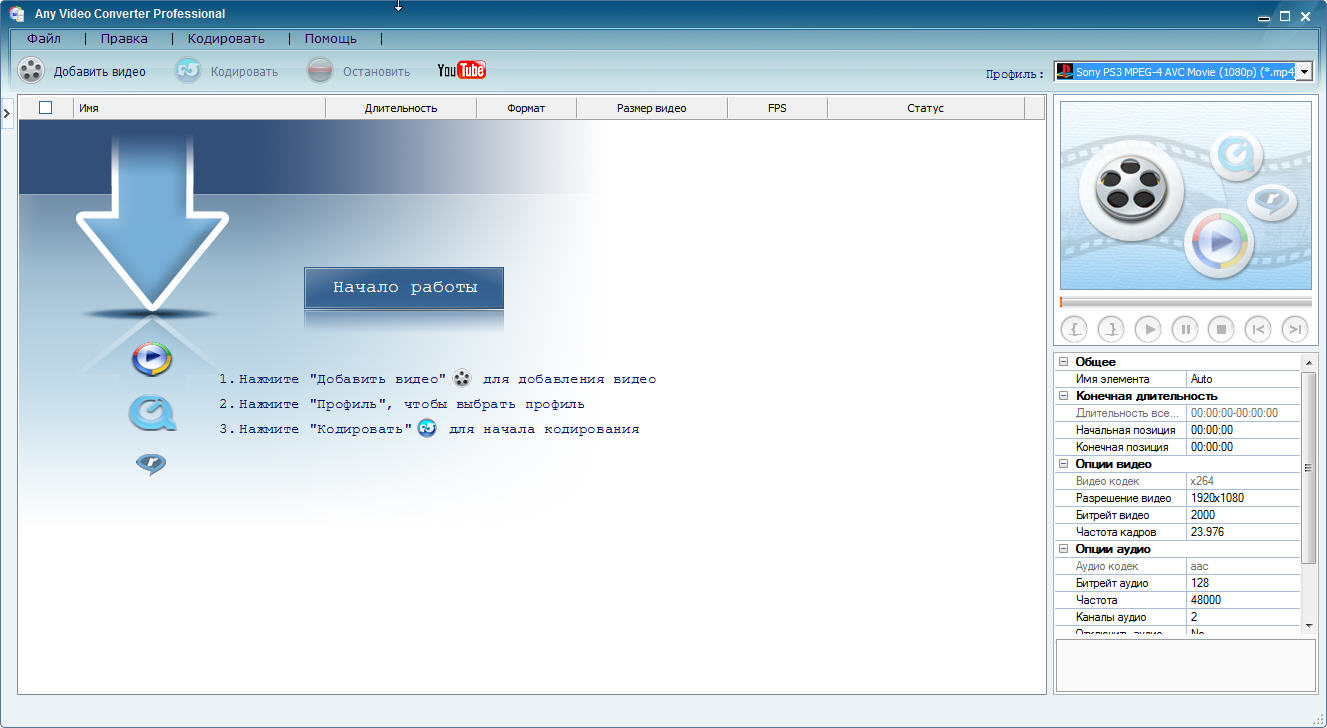
Task: Click the Разрешение видео value 1920x1080
Action: (1242, 498)
